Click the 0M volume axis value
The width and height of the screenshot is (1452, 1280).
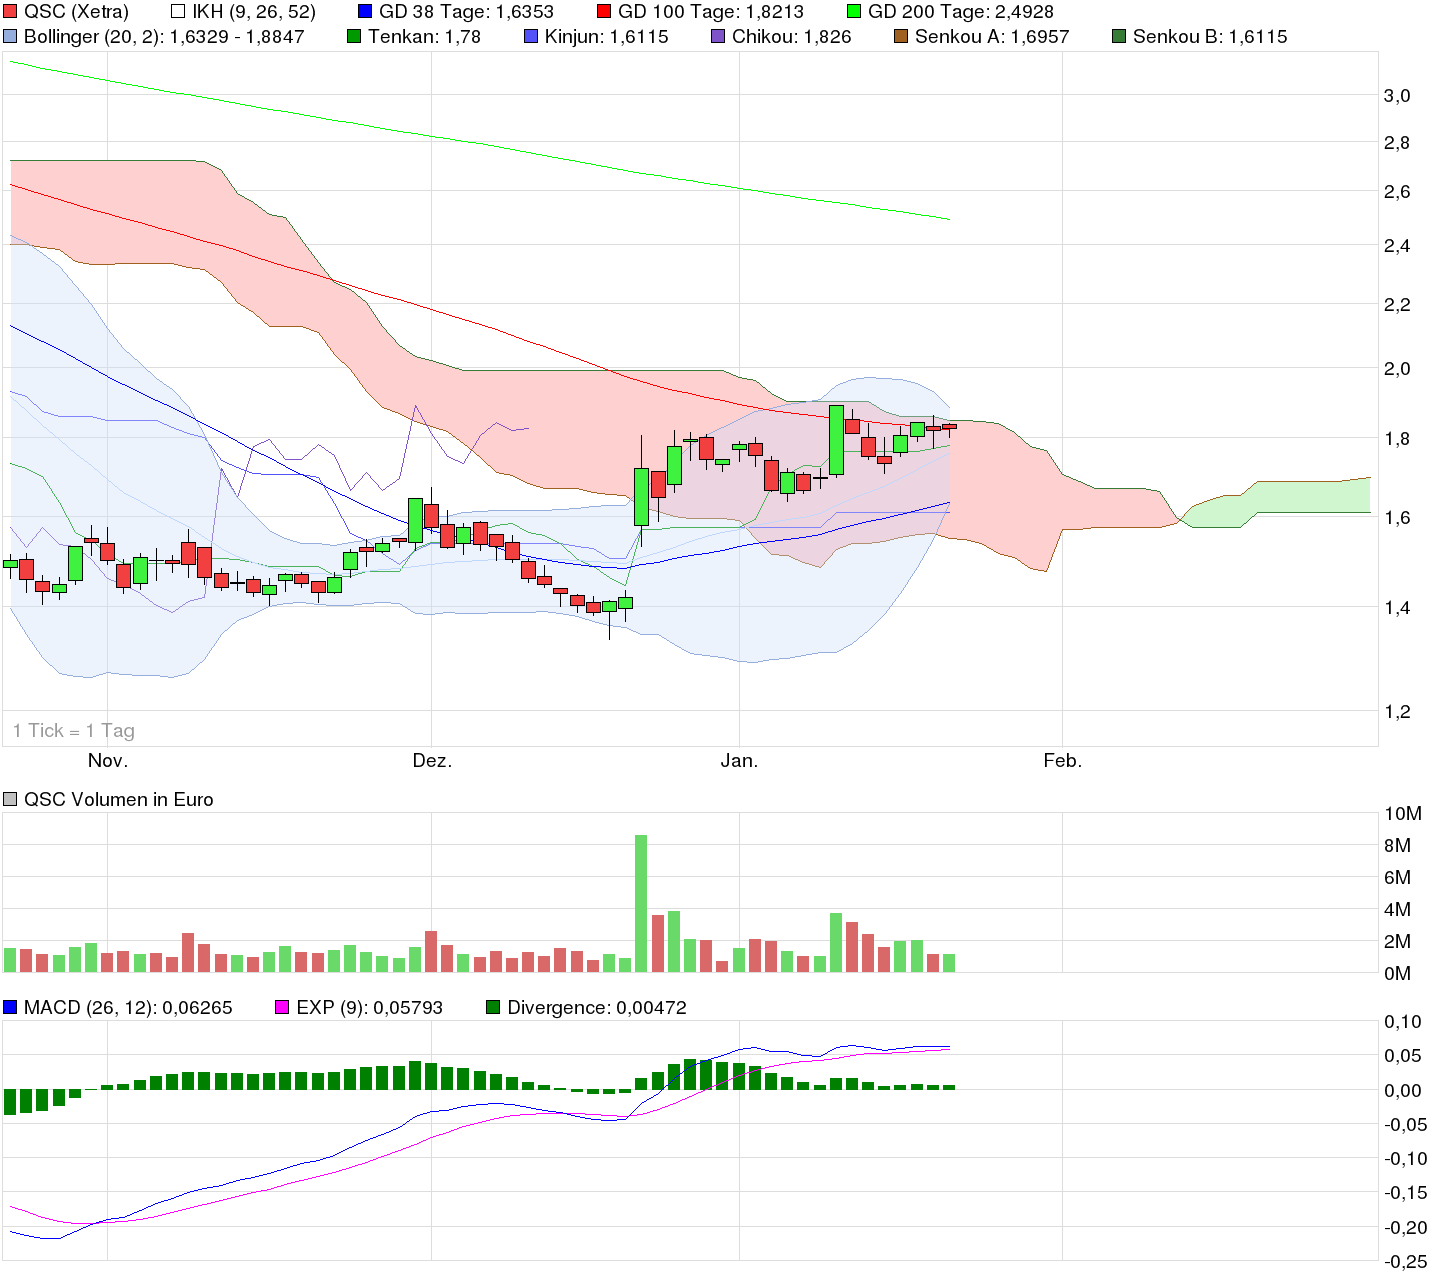click(1397, 974)
